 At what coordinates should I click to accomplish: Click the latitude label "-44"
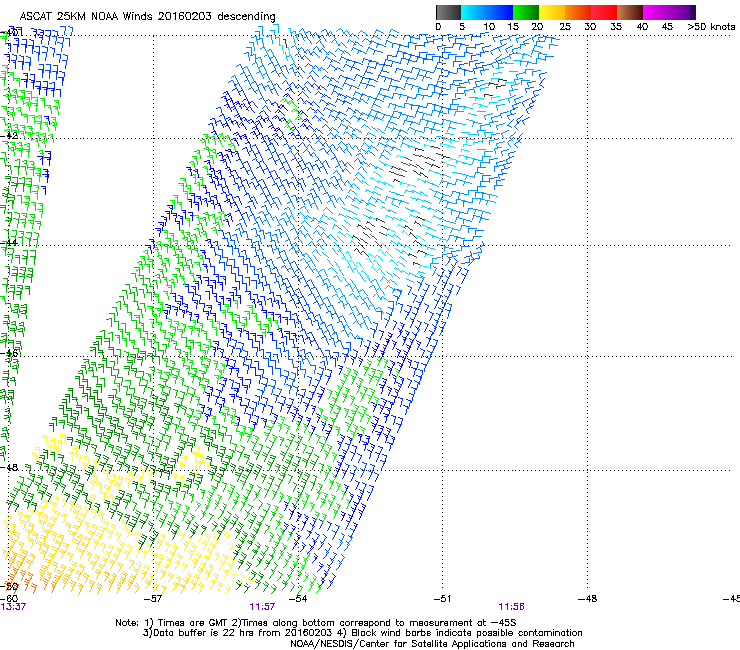pos(9,243)
